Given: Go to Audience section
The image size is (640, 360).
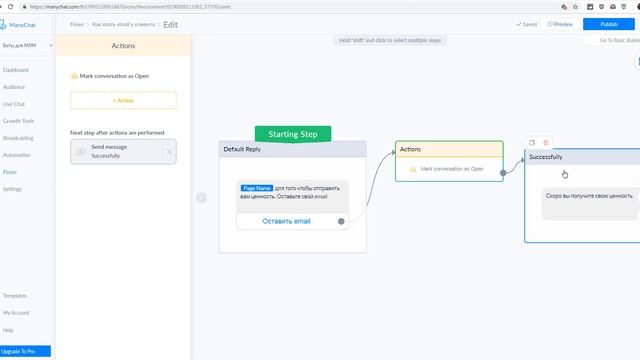Looking at the screenshot, I should 14,87.
